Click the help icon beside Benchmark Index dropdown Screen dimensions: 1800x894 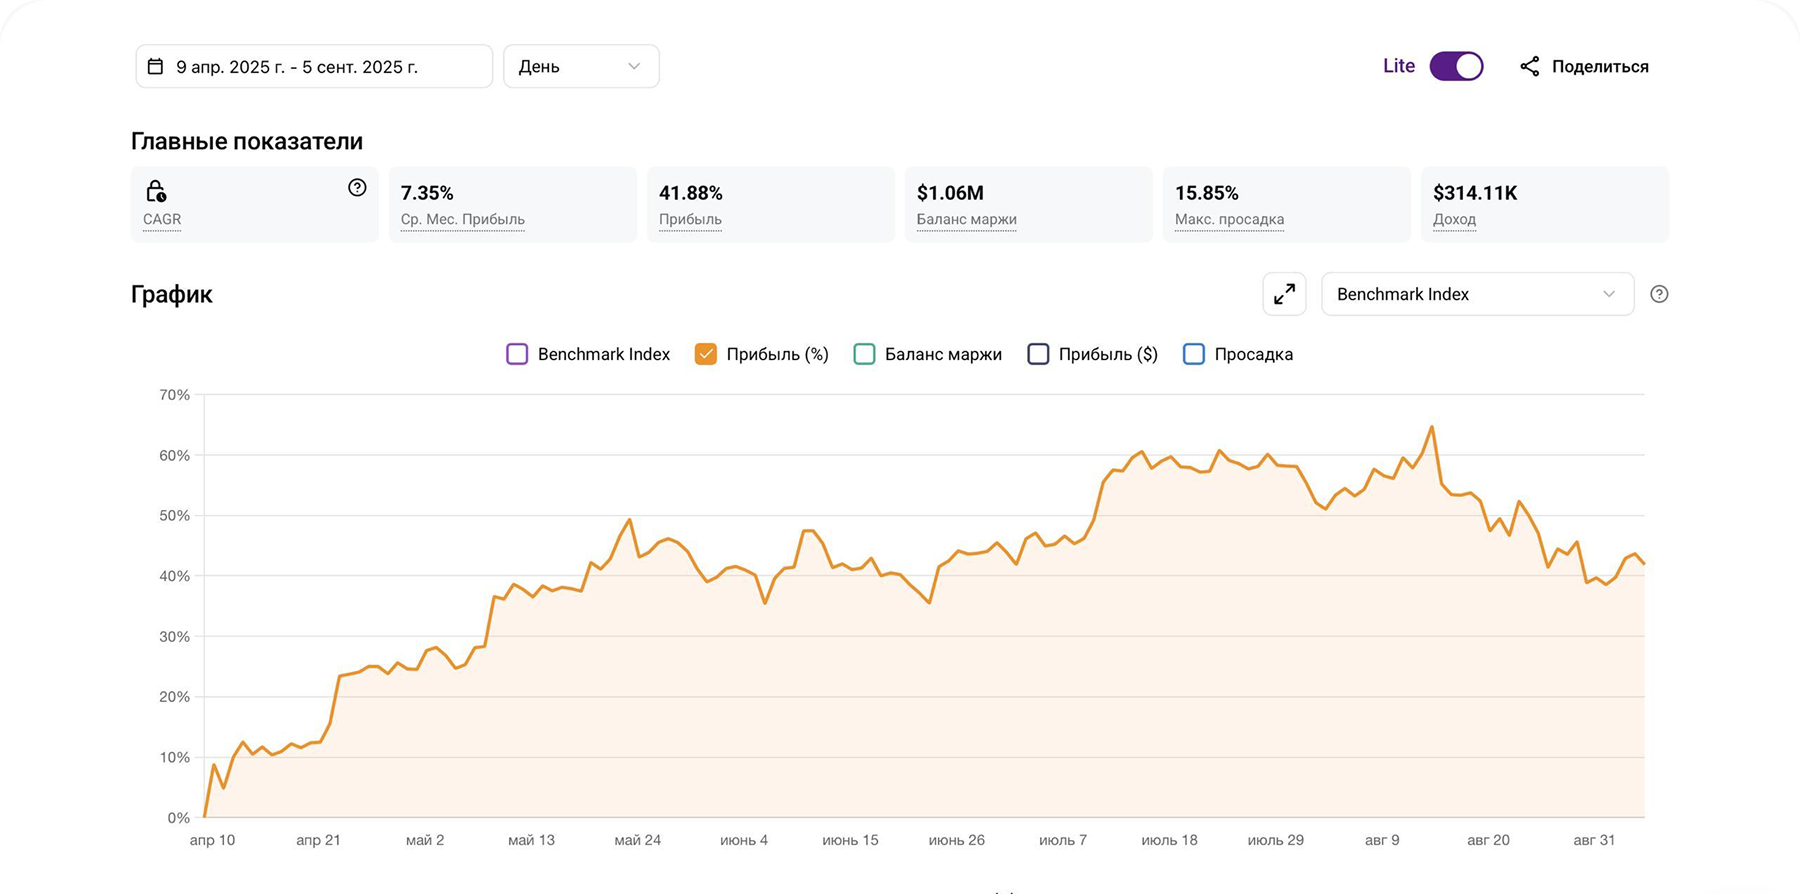click(x=1659, y=294)
